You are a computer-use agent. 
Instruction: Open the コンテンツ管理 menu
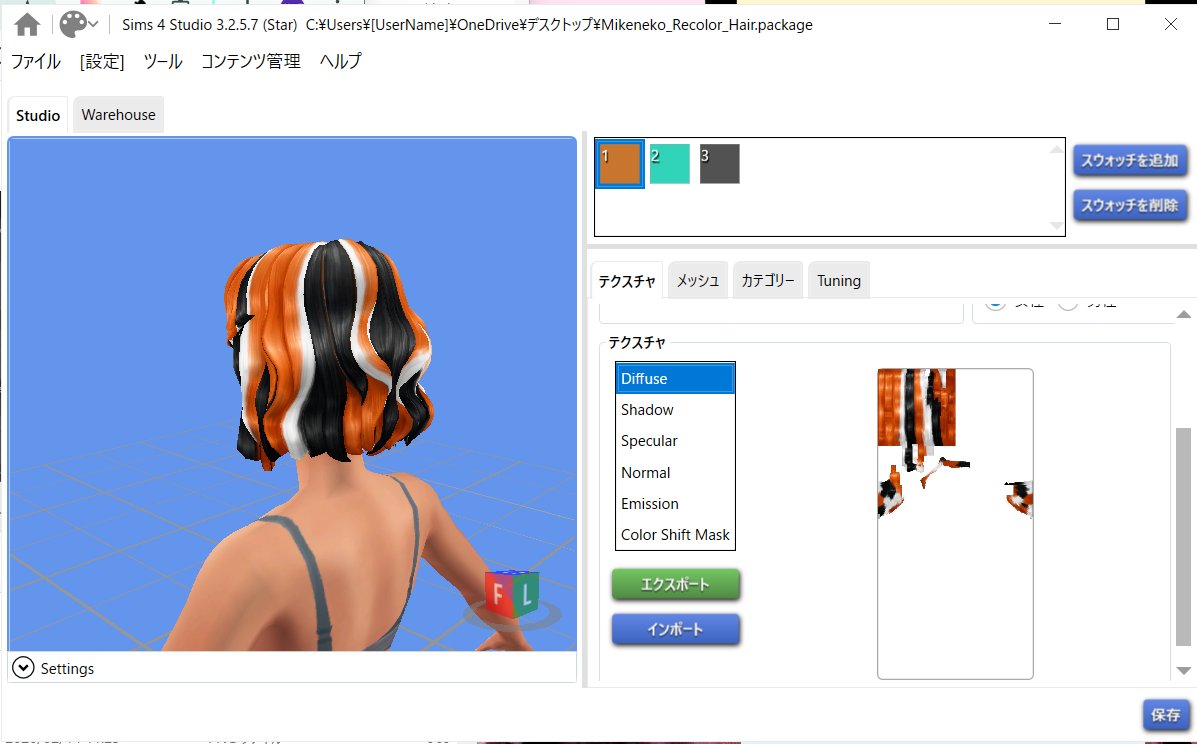coord(250,61)
